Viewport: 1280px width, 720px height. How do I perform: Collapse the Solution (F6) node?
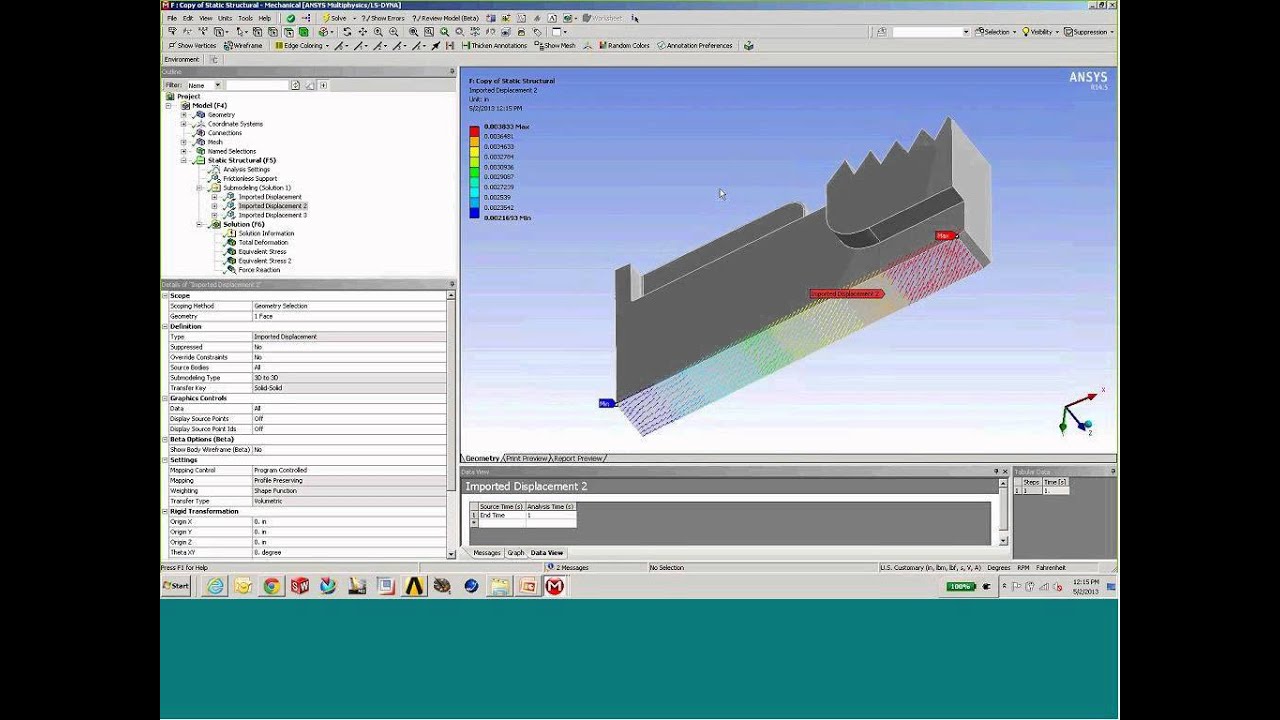[x=199, y=224]
